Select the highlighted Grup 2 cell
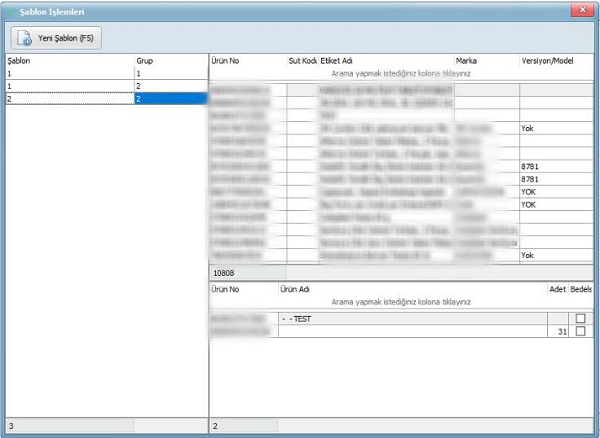The height and width of the screenshot is (438, 600). (x=168, y=100)
